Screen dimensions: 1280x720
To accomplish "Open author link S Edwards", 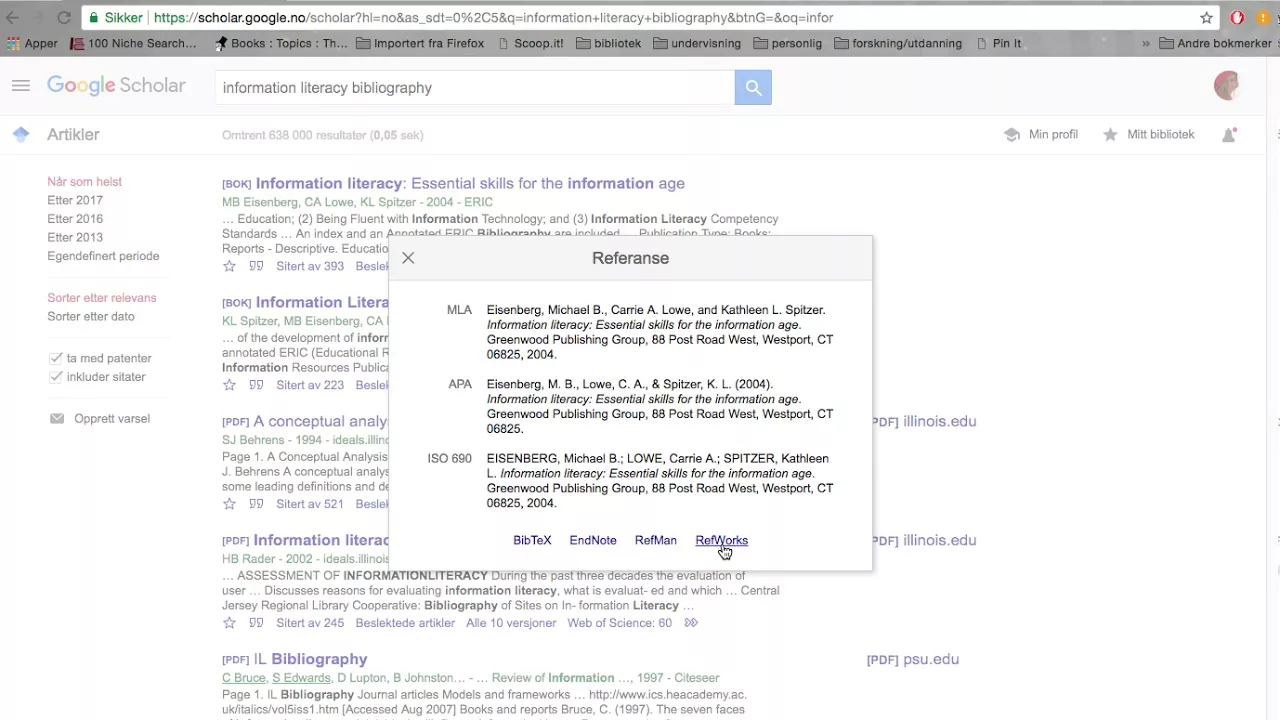I will (x=301, y=678).
